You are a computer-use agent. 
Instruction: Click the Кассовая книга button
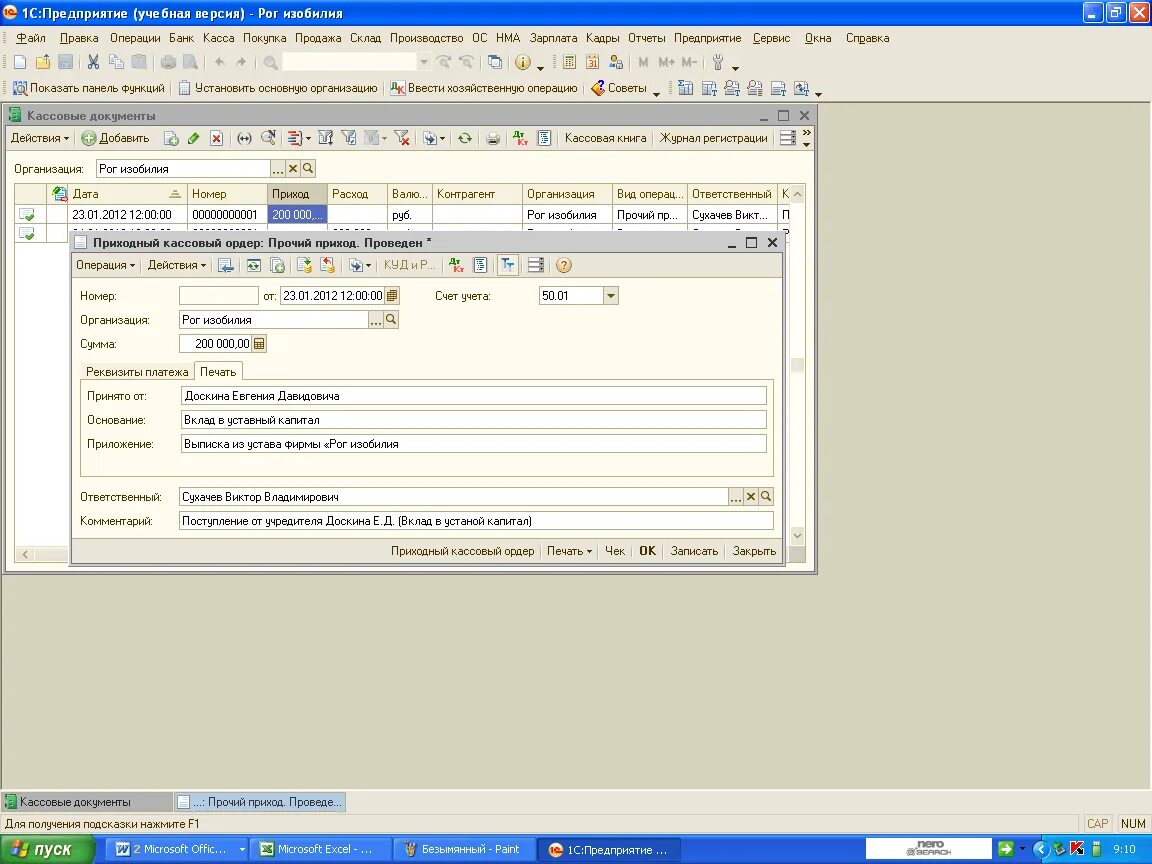coord(605,138)
